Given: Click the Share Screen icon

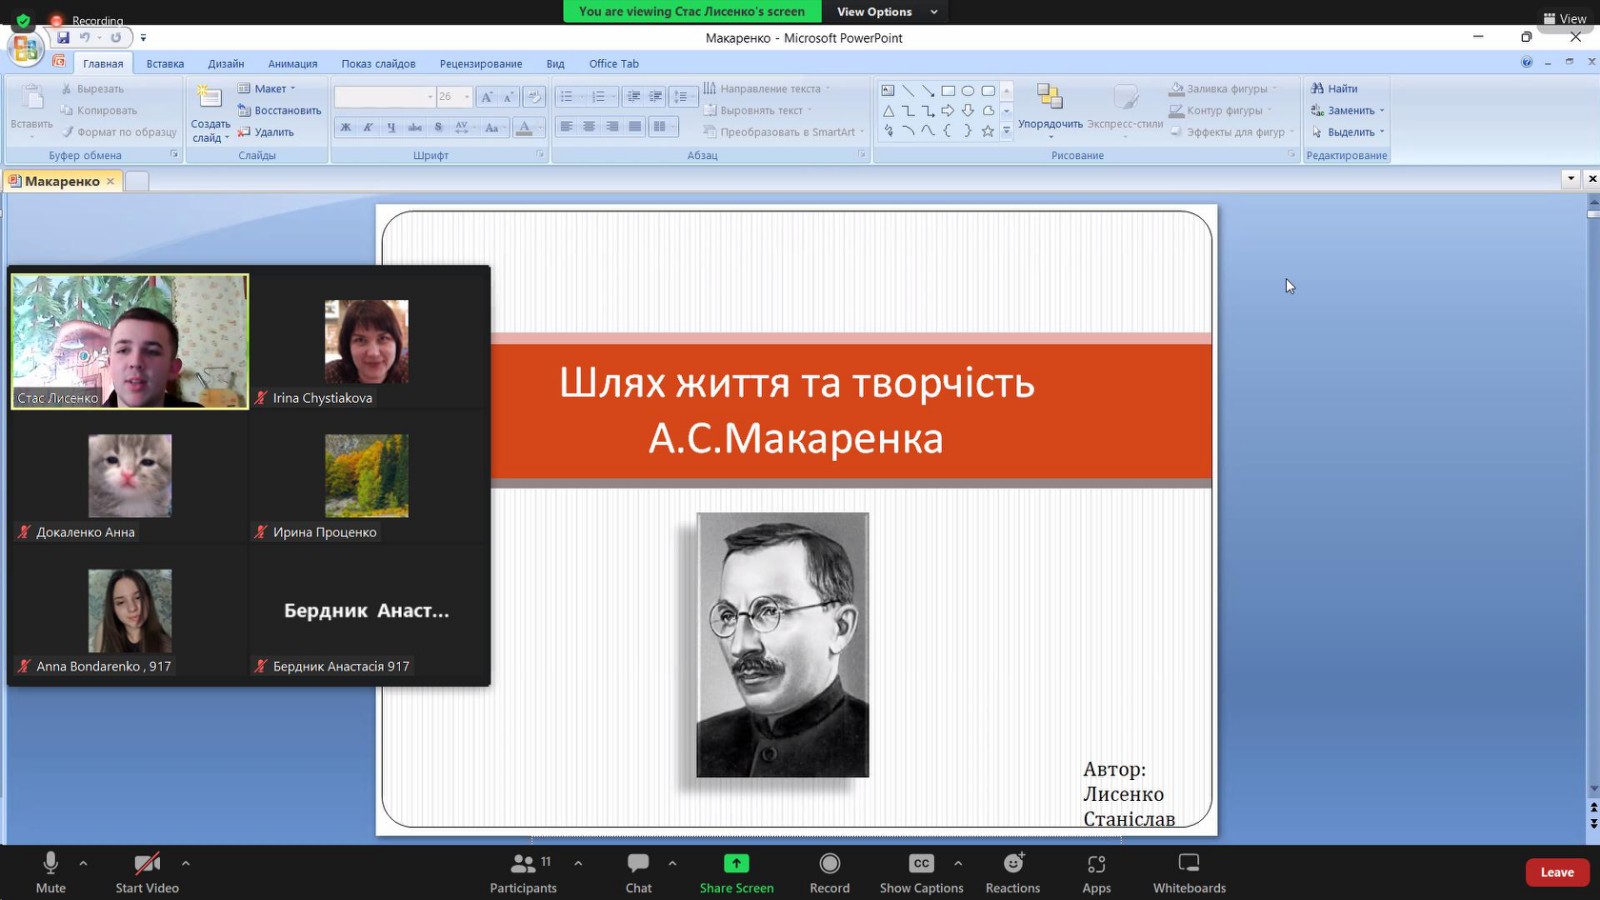Looking at the screenshot, I should pyautogui.click(x=736, y=864).
